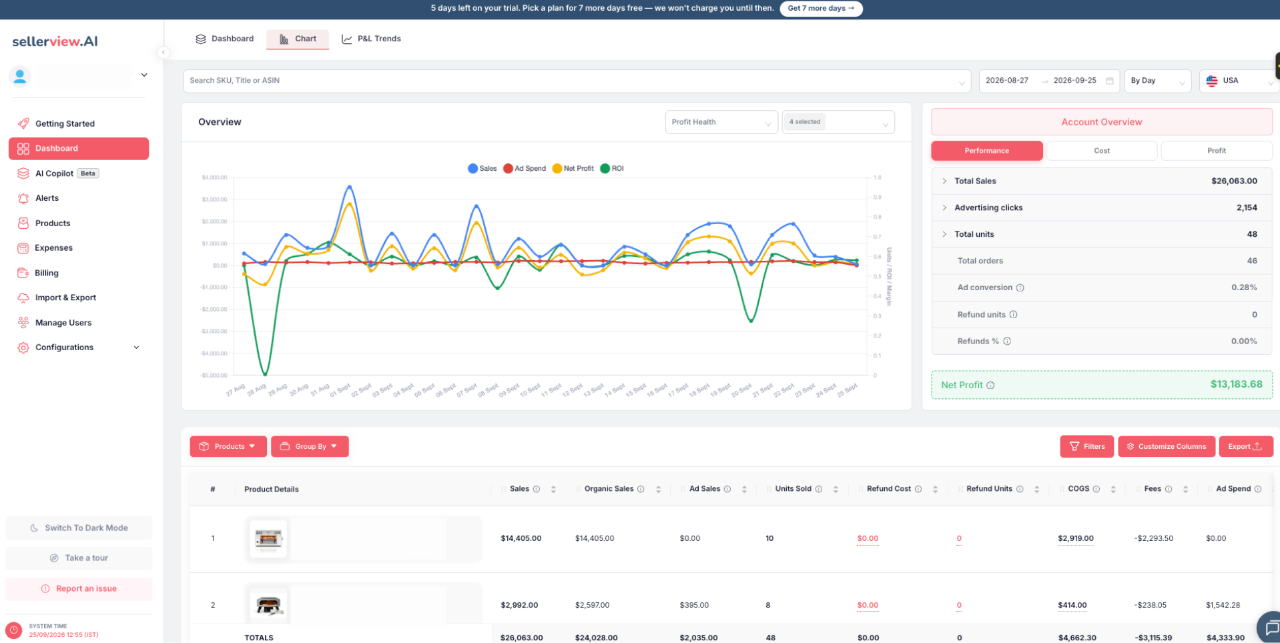The image size is (1280, 643).
Task: Click the red Ad Spend legend swatch
Action: [508, 169]
